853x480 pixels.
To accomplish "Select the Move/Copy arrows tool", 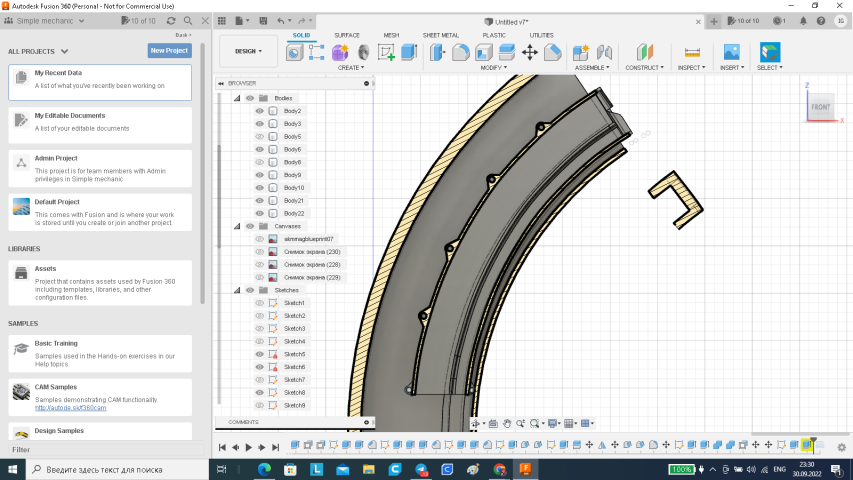I will click(529, 52).
